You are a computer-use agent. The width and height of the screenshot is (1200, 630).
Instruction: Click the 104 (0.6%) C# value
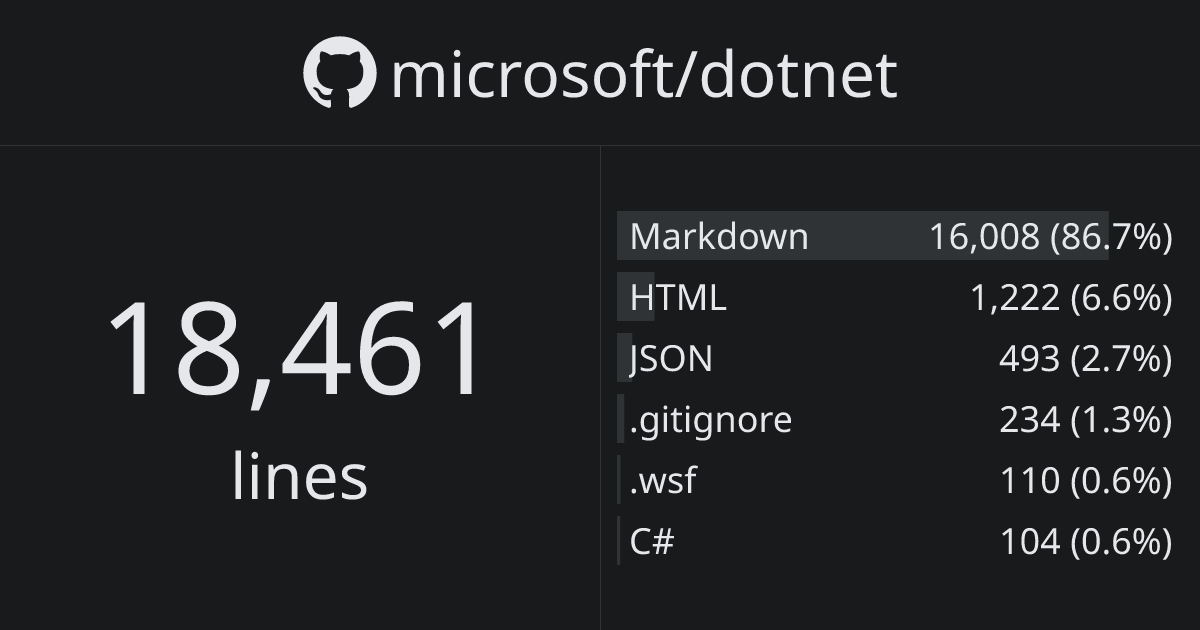(x=1086, y=542)
